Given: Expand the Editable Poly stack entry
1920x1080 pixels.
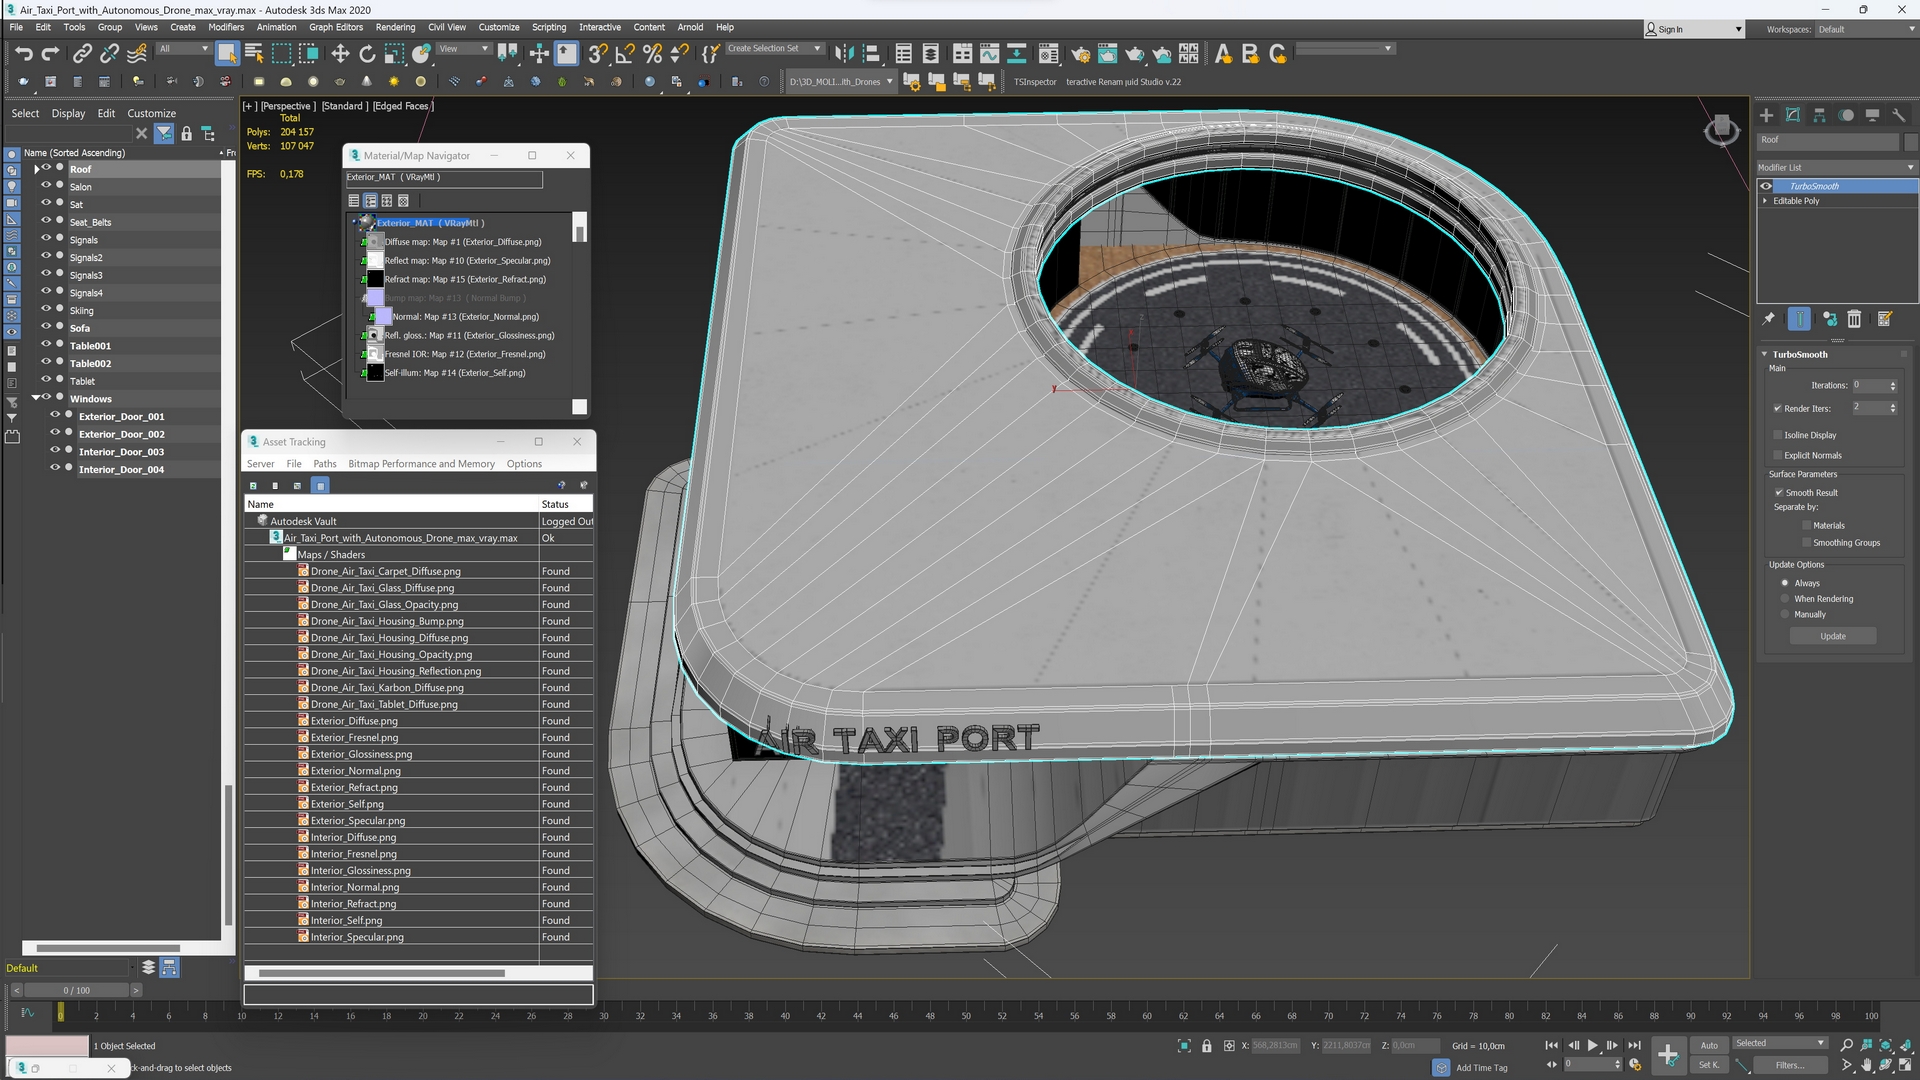Looking at the screenshot, I should (x=1765, y=201).
